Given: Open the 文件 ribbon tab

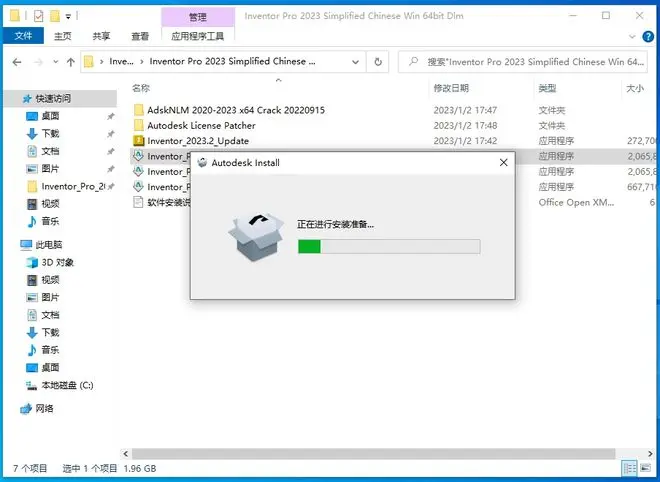Looking at the screenshot, I should click(23, 36).
